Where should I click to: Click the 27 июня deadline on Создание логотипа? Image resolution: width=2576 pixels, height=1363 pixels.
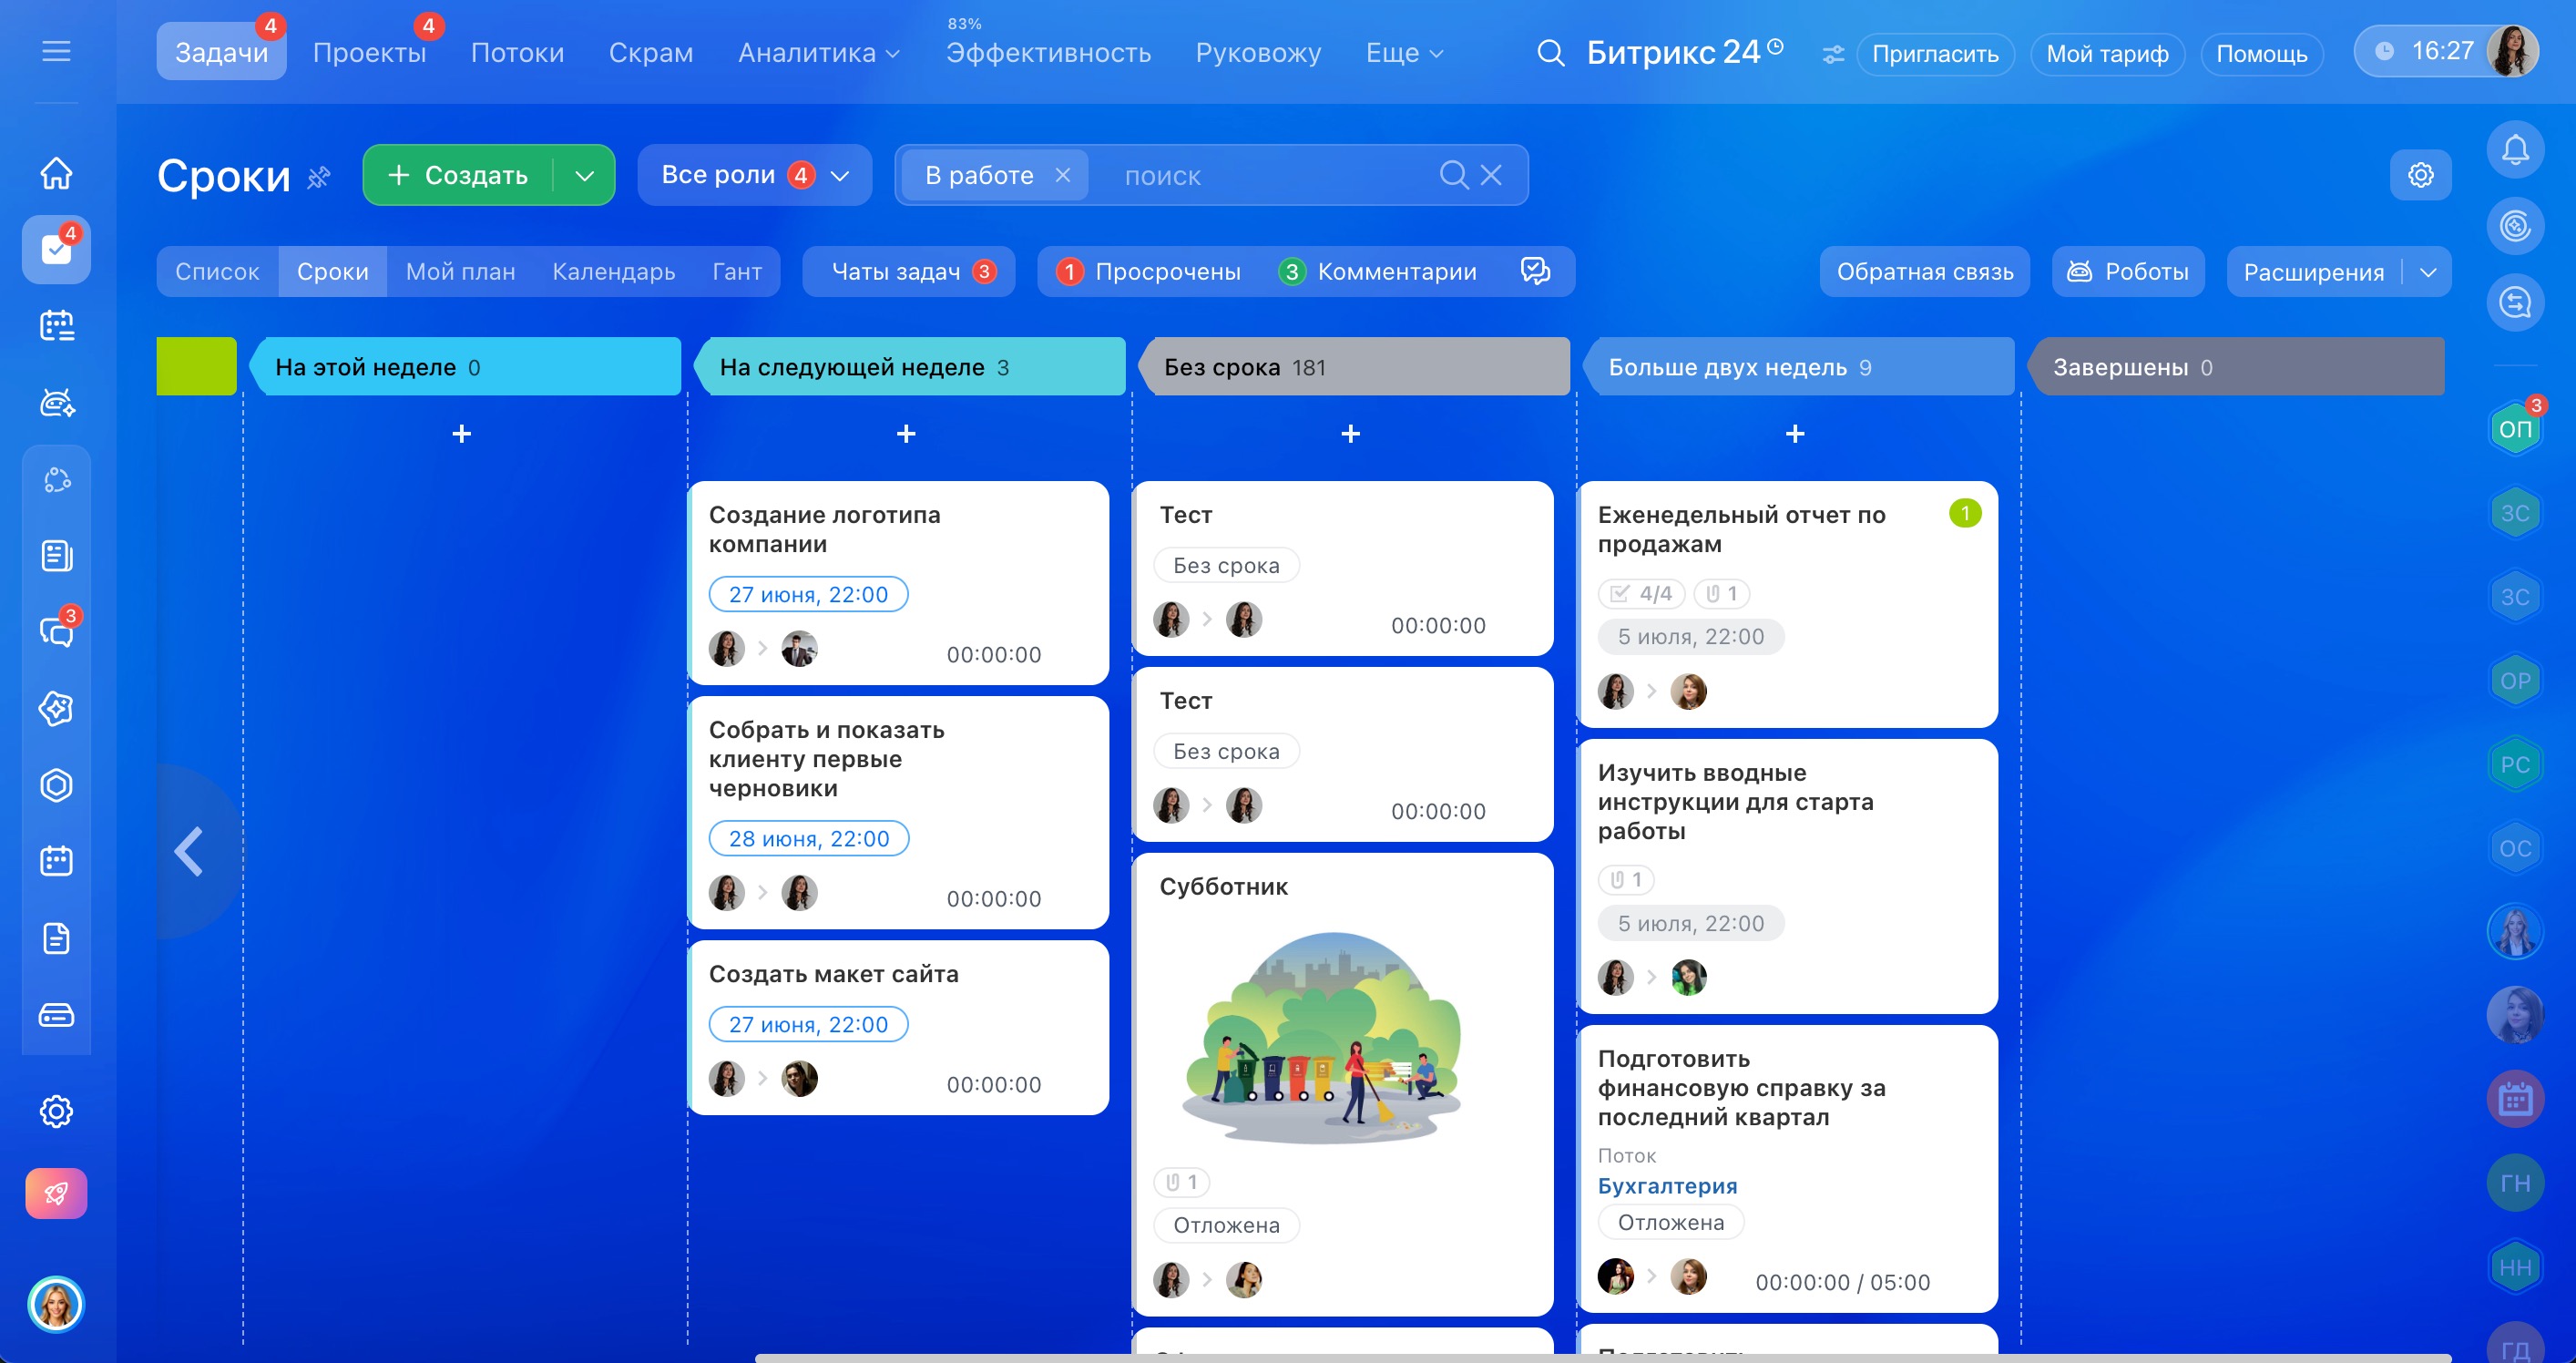[x=808, y=594]
